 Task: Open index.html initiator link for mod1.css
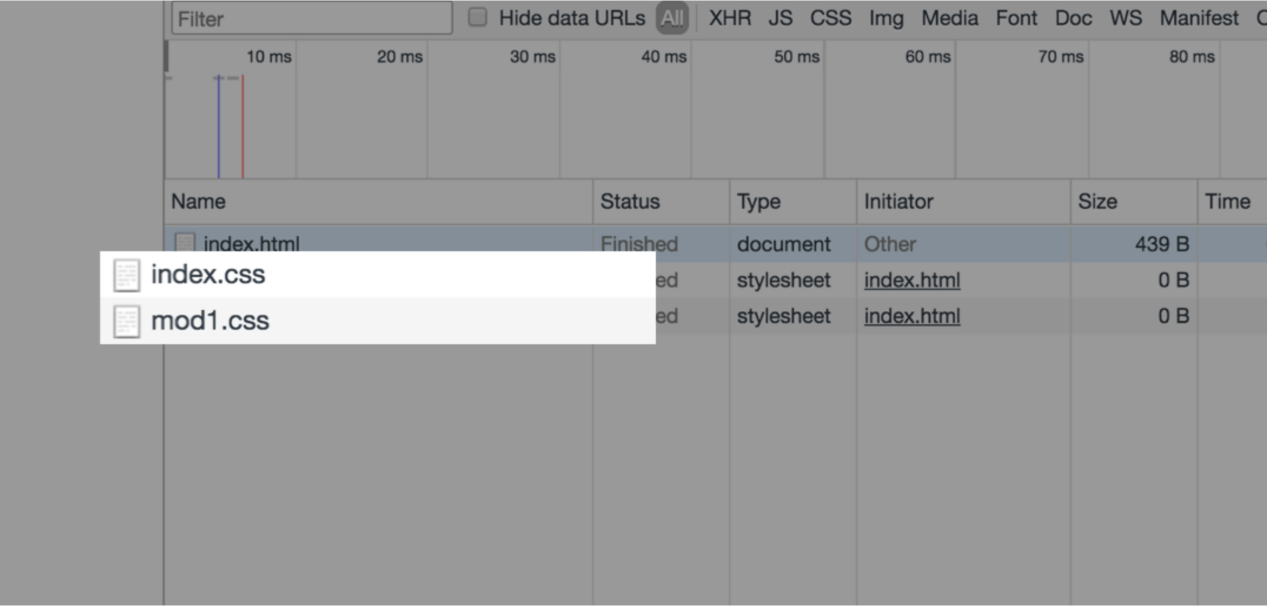[912, 316]
